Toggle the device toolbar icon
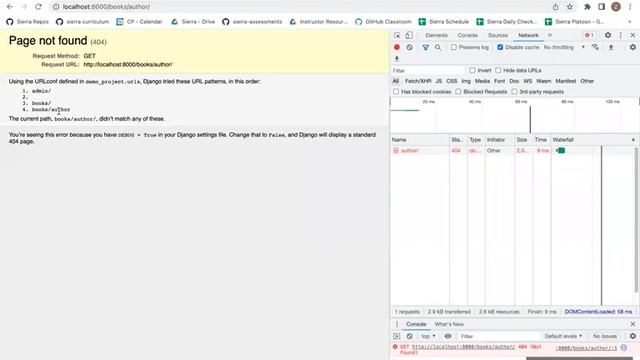Image resolution: width=640 pixels, height=360 pixels. 409,36
